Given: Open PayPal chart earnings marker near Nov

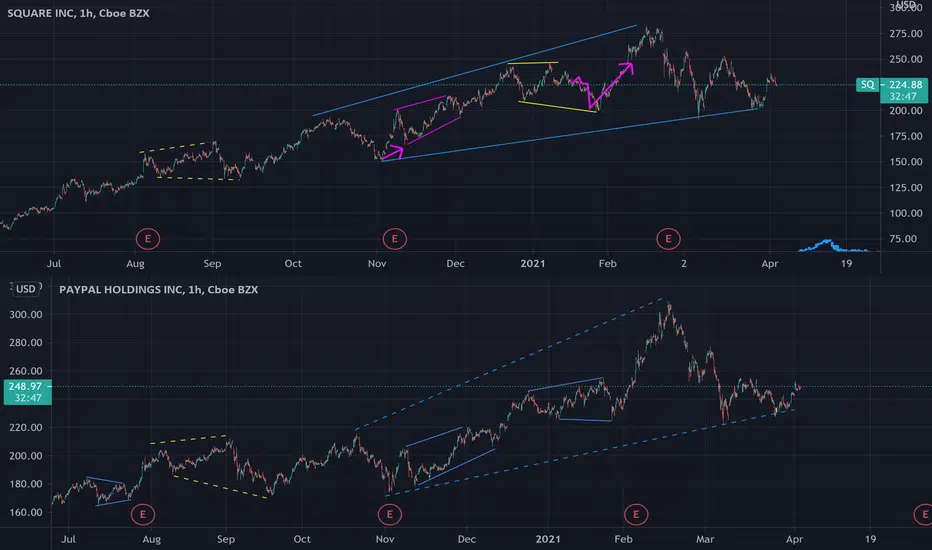Looking at the screenshot, I should pos(389,514).
